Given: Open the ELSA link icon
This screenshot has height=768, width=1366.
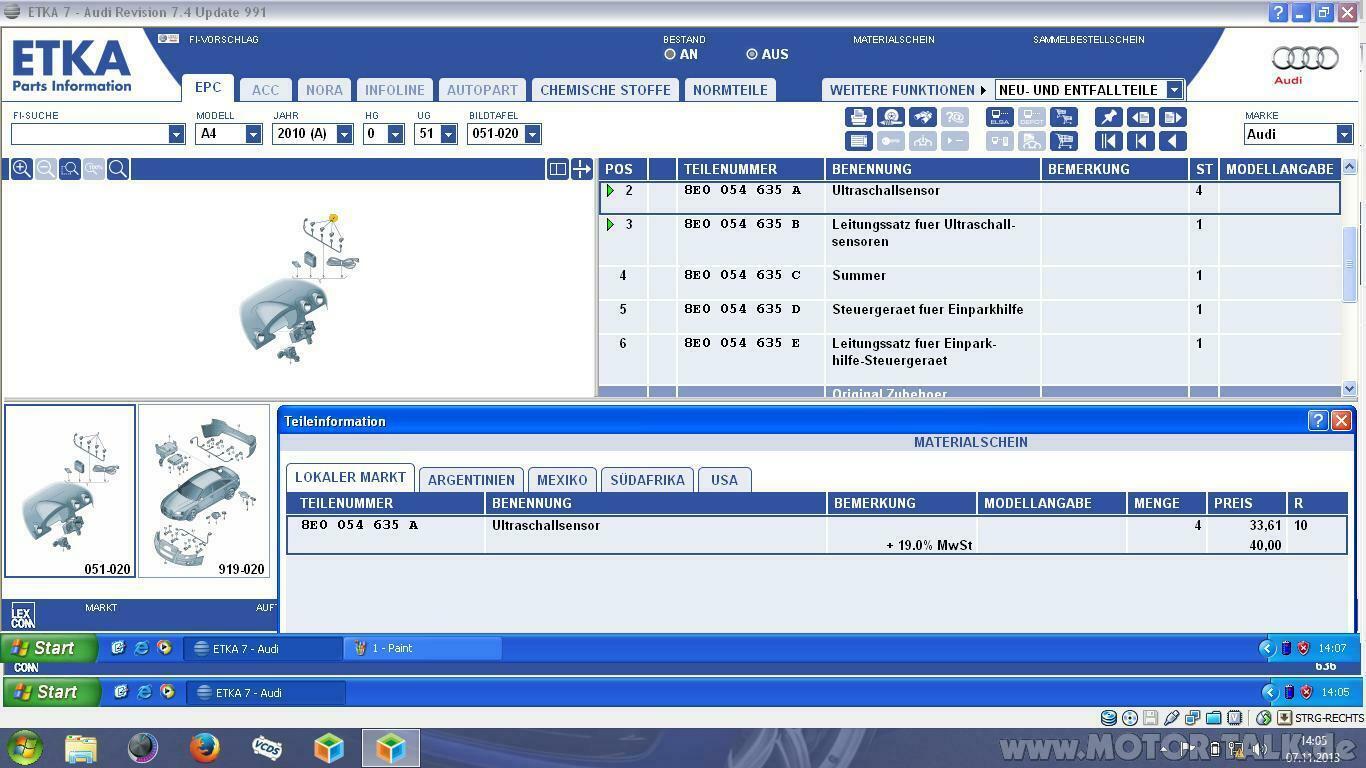Looking at the screenshot, I should (x=999, y=117).
